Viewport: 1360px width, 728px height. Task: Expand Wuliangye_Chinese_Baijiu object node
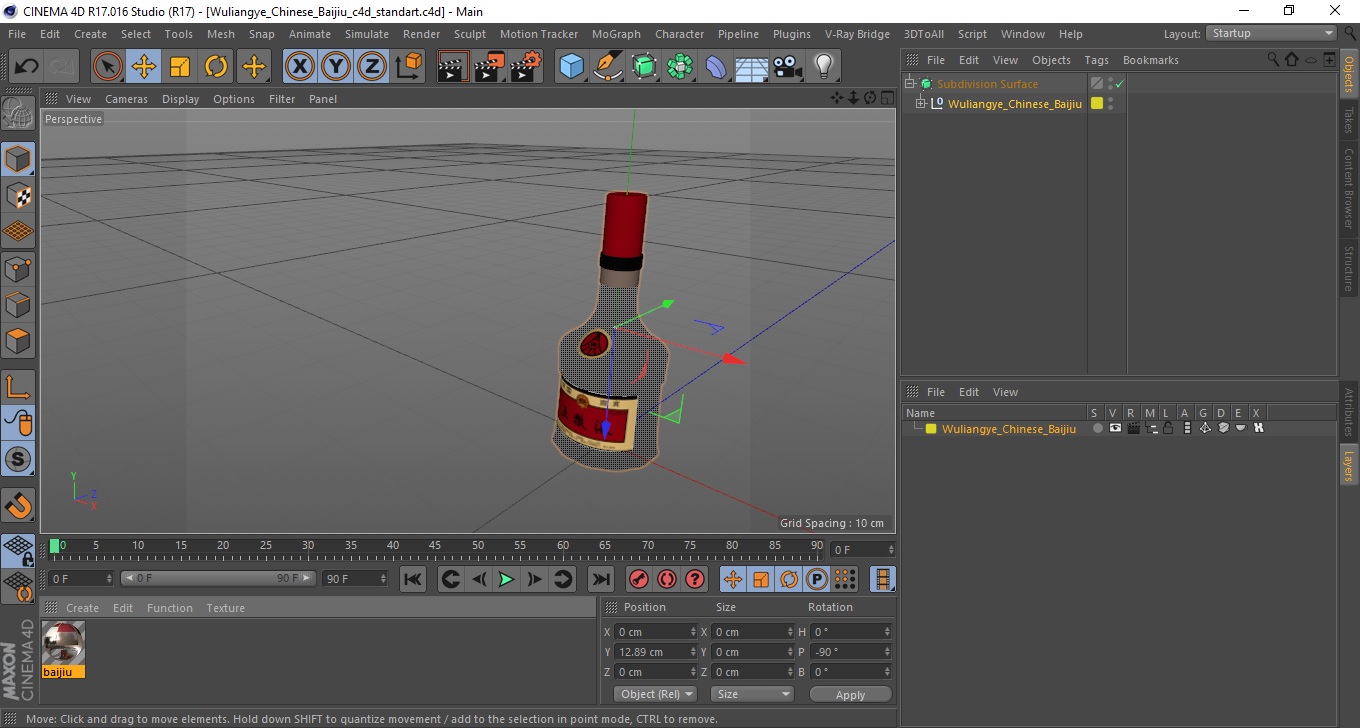921,103
